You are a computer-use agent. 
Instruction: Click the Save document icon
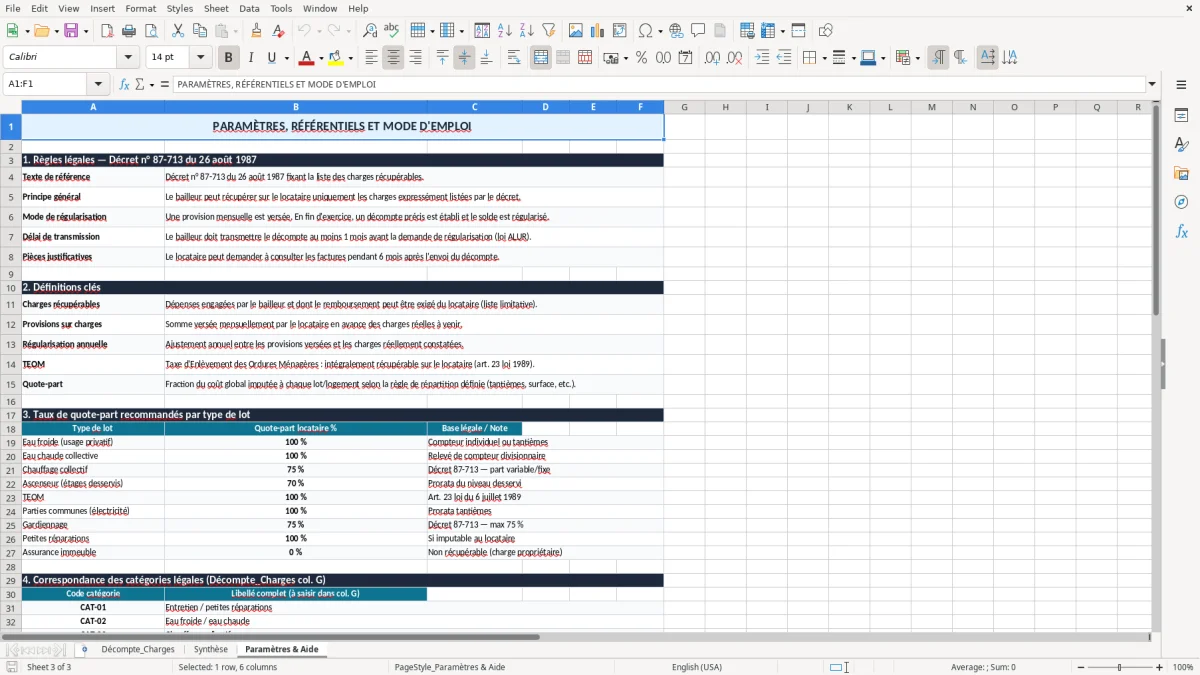click(71, 31)
